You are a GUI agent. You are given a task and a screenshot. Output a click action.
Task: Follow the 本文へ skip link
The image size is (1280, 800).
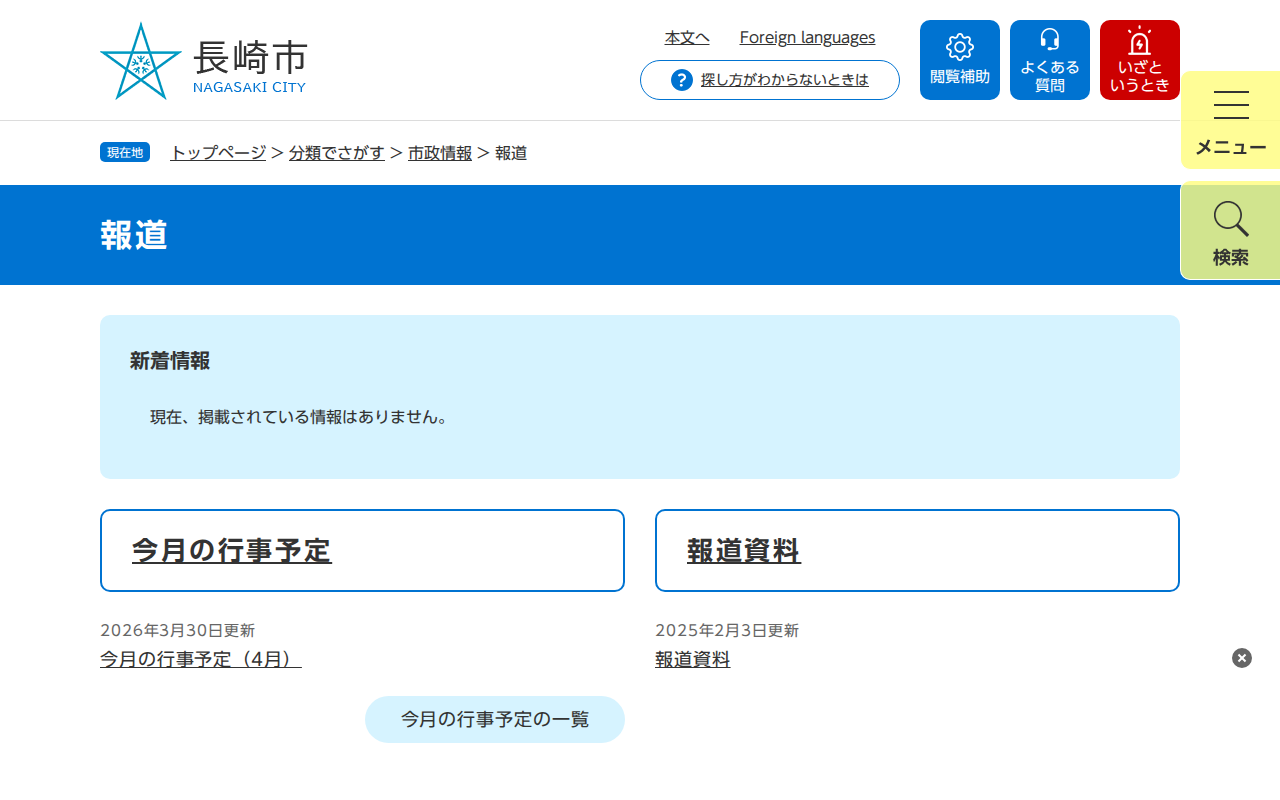pos(686,37)
